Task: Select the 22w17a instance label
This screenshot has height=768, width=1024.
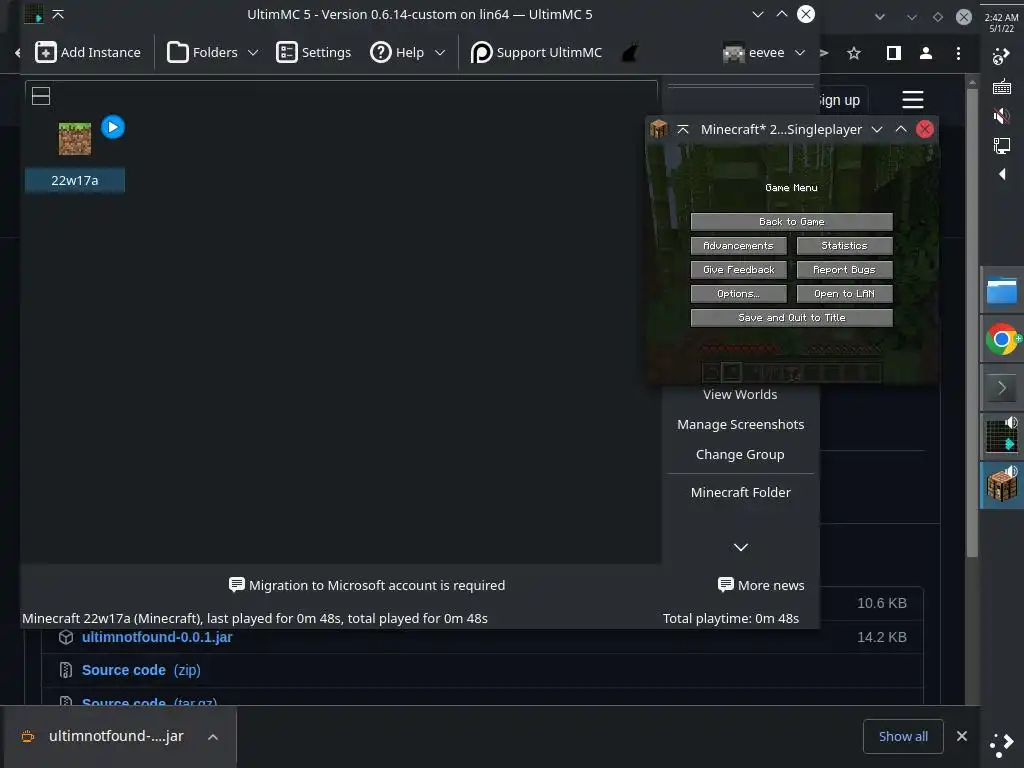Action: tap(74, 180)
